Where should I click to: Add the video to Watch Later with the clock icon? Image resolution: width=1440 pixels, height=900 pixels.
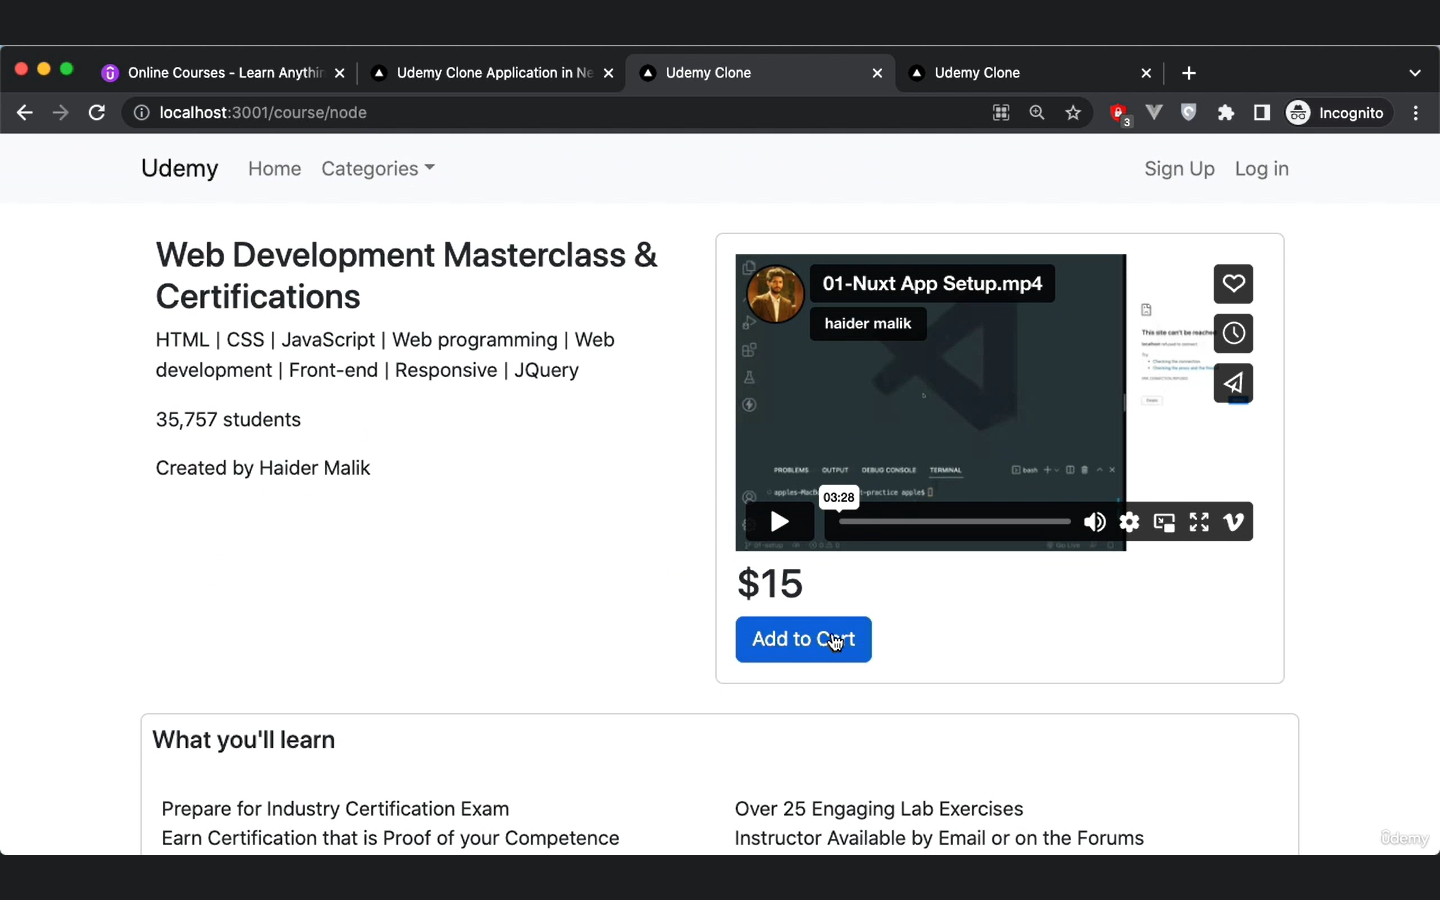coord(1233,333)
